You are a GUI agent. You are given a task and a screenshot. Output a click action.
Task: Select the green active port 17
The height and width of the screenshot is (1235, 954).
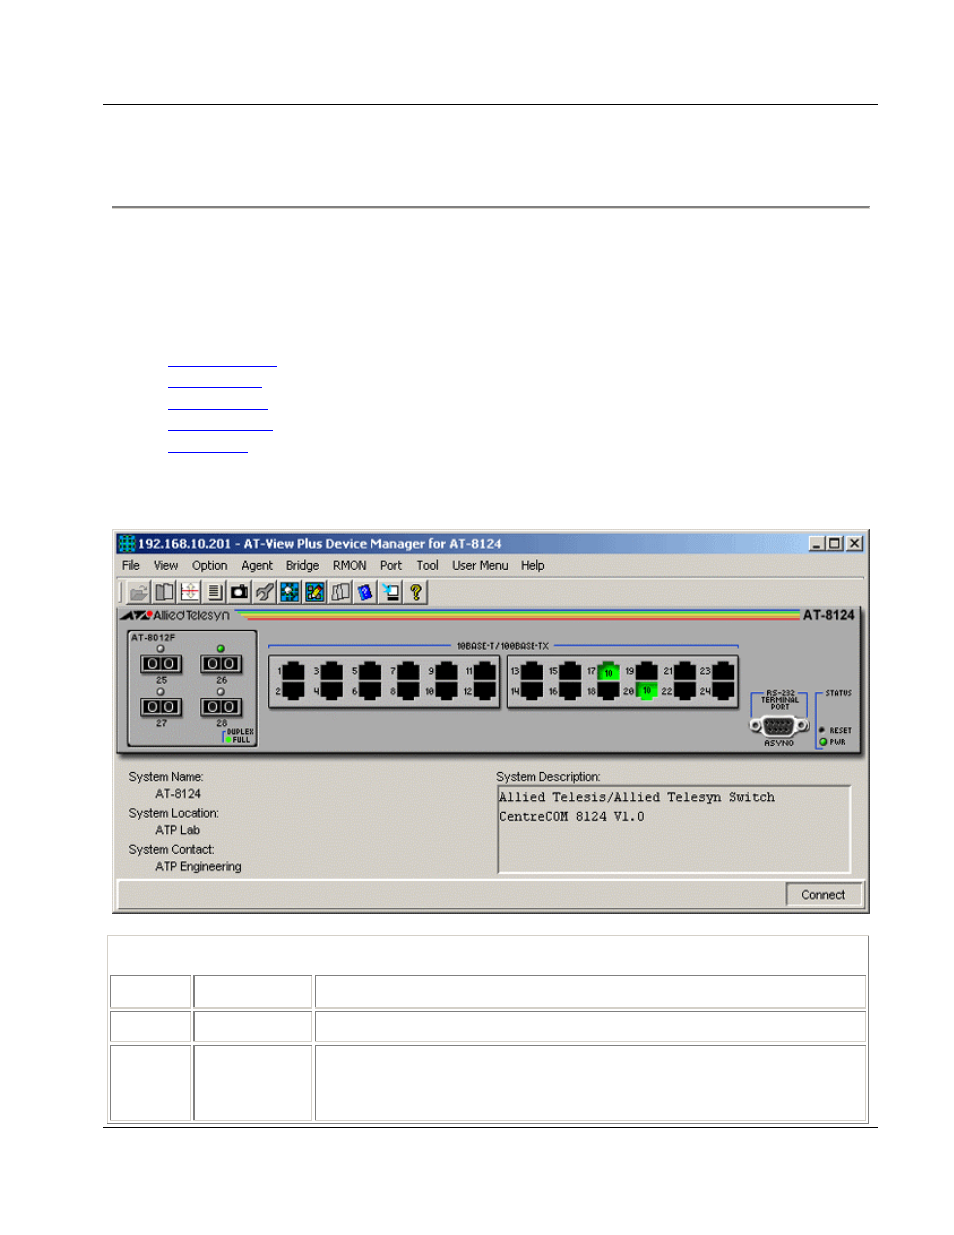[x=608, y=671]
